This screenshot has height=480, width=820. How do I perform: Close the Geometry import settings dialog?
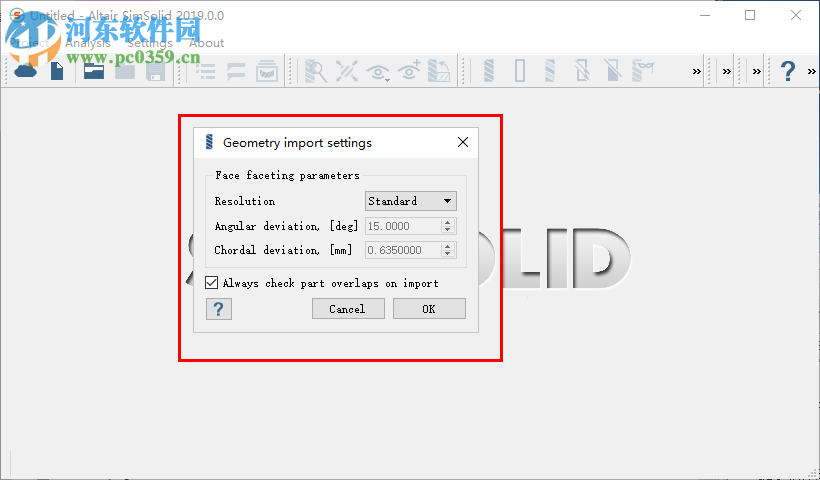pos(463,142)
